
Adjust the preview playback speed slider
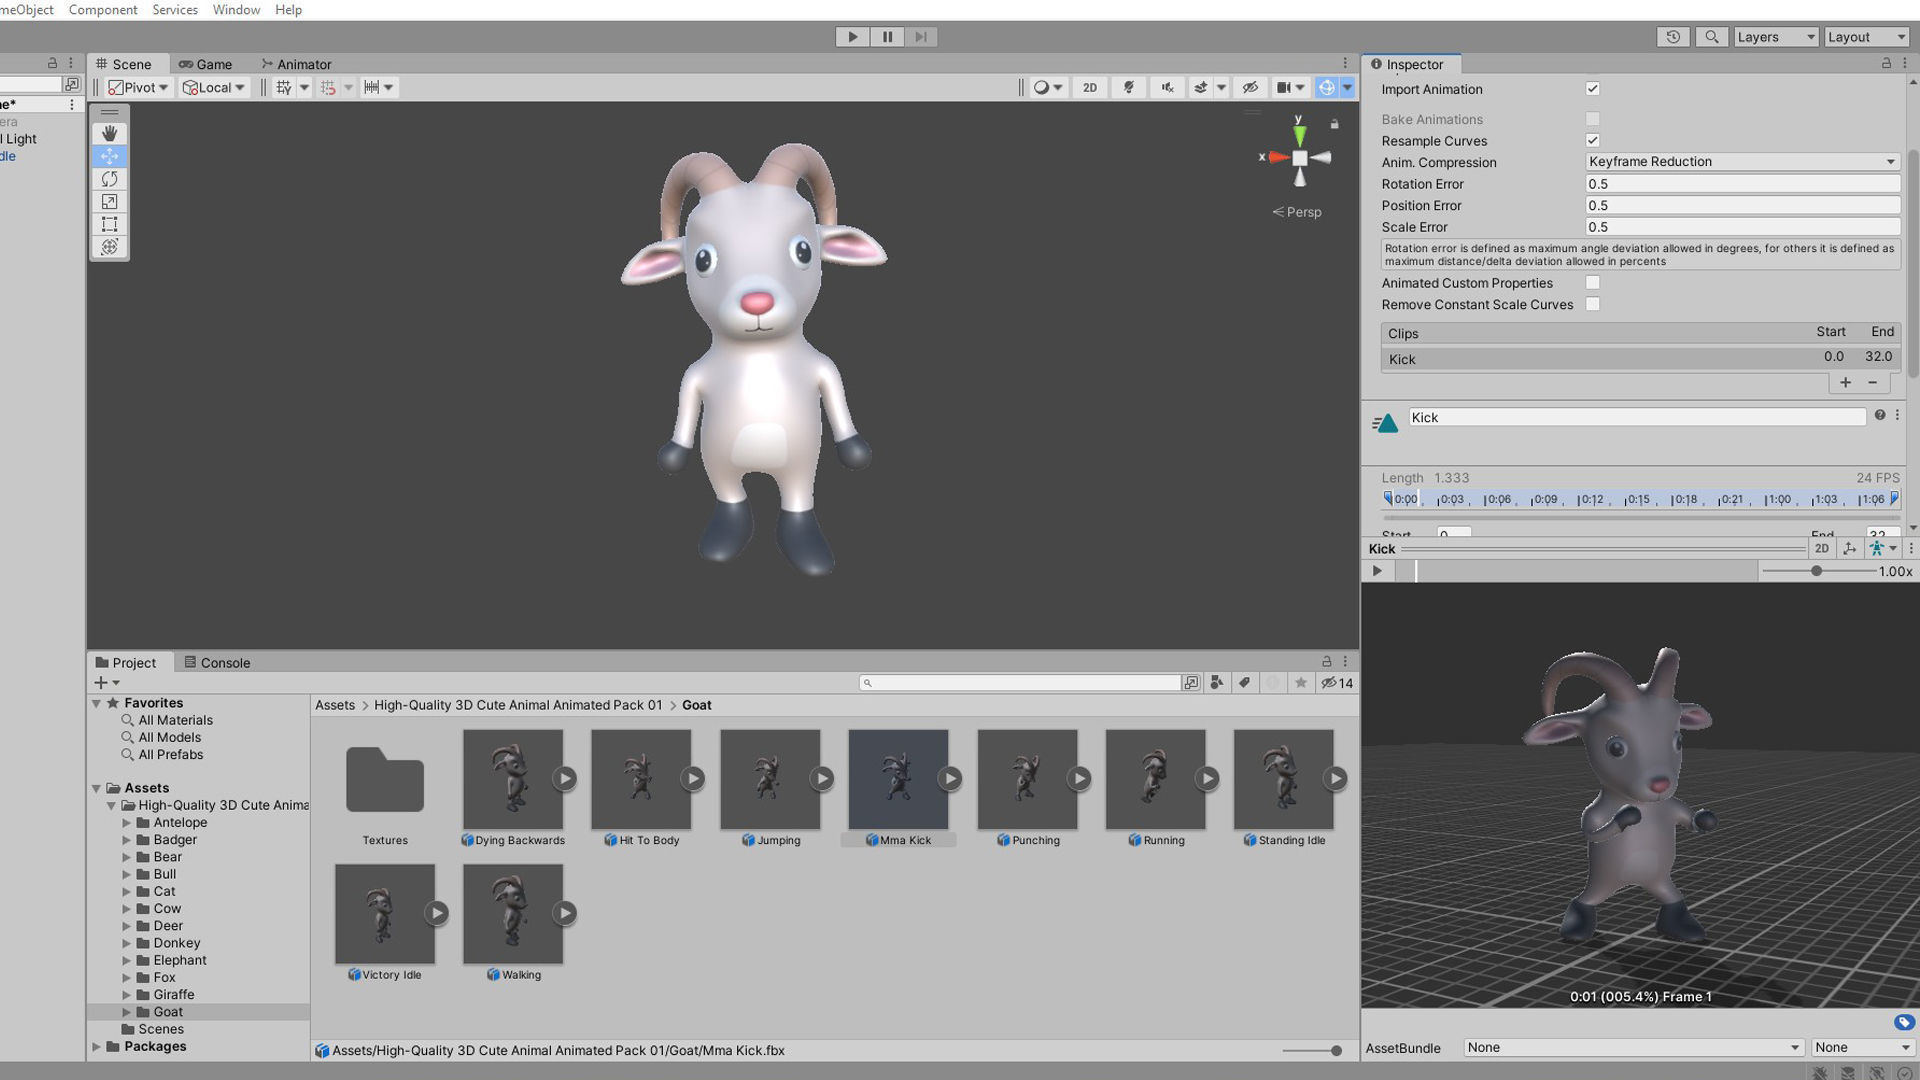(x=1817, y=571)
